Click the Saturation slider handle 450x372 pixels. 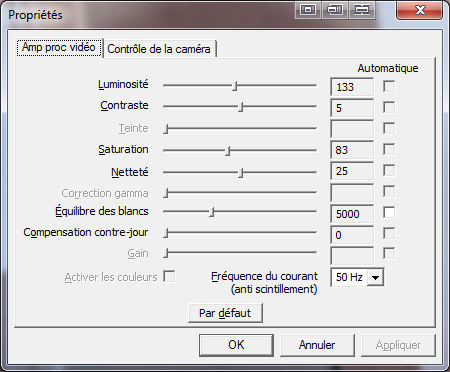(228, 151)
